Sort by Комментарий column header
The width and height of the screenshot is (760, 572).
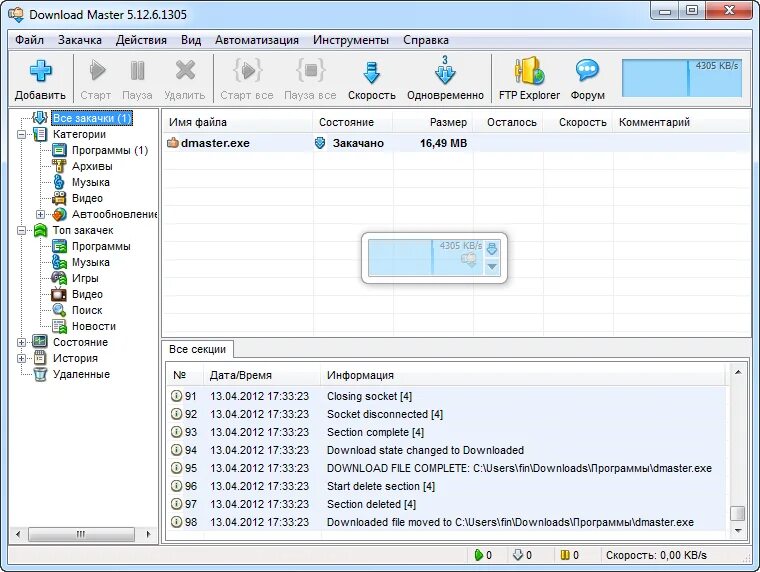(681, 122)
